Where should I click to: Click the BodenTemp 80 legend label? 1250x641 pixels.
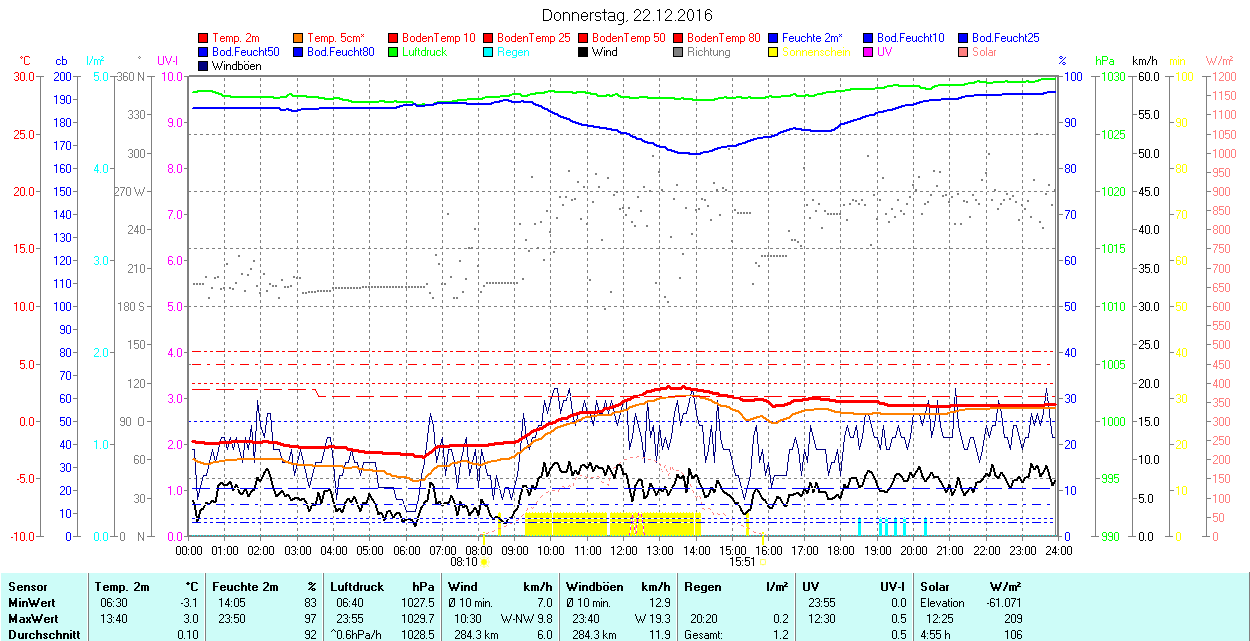click(x=723, y=38)
